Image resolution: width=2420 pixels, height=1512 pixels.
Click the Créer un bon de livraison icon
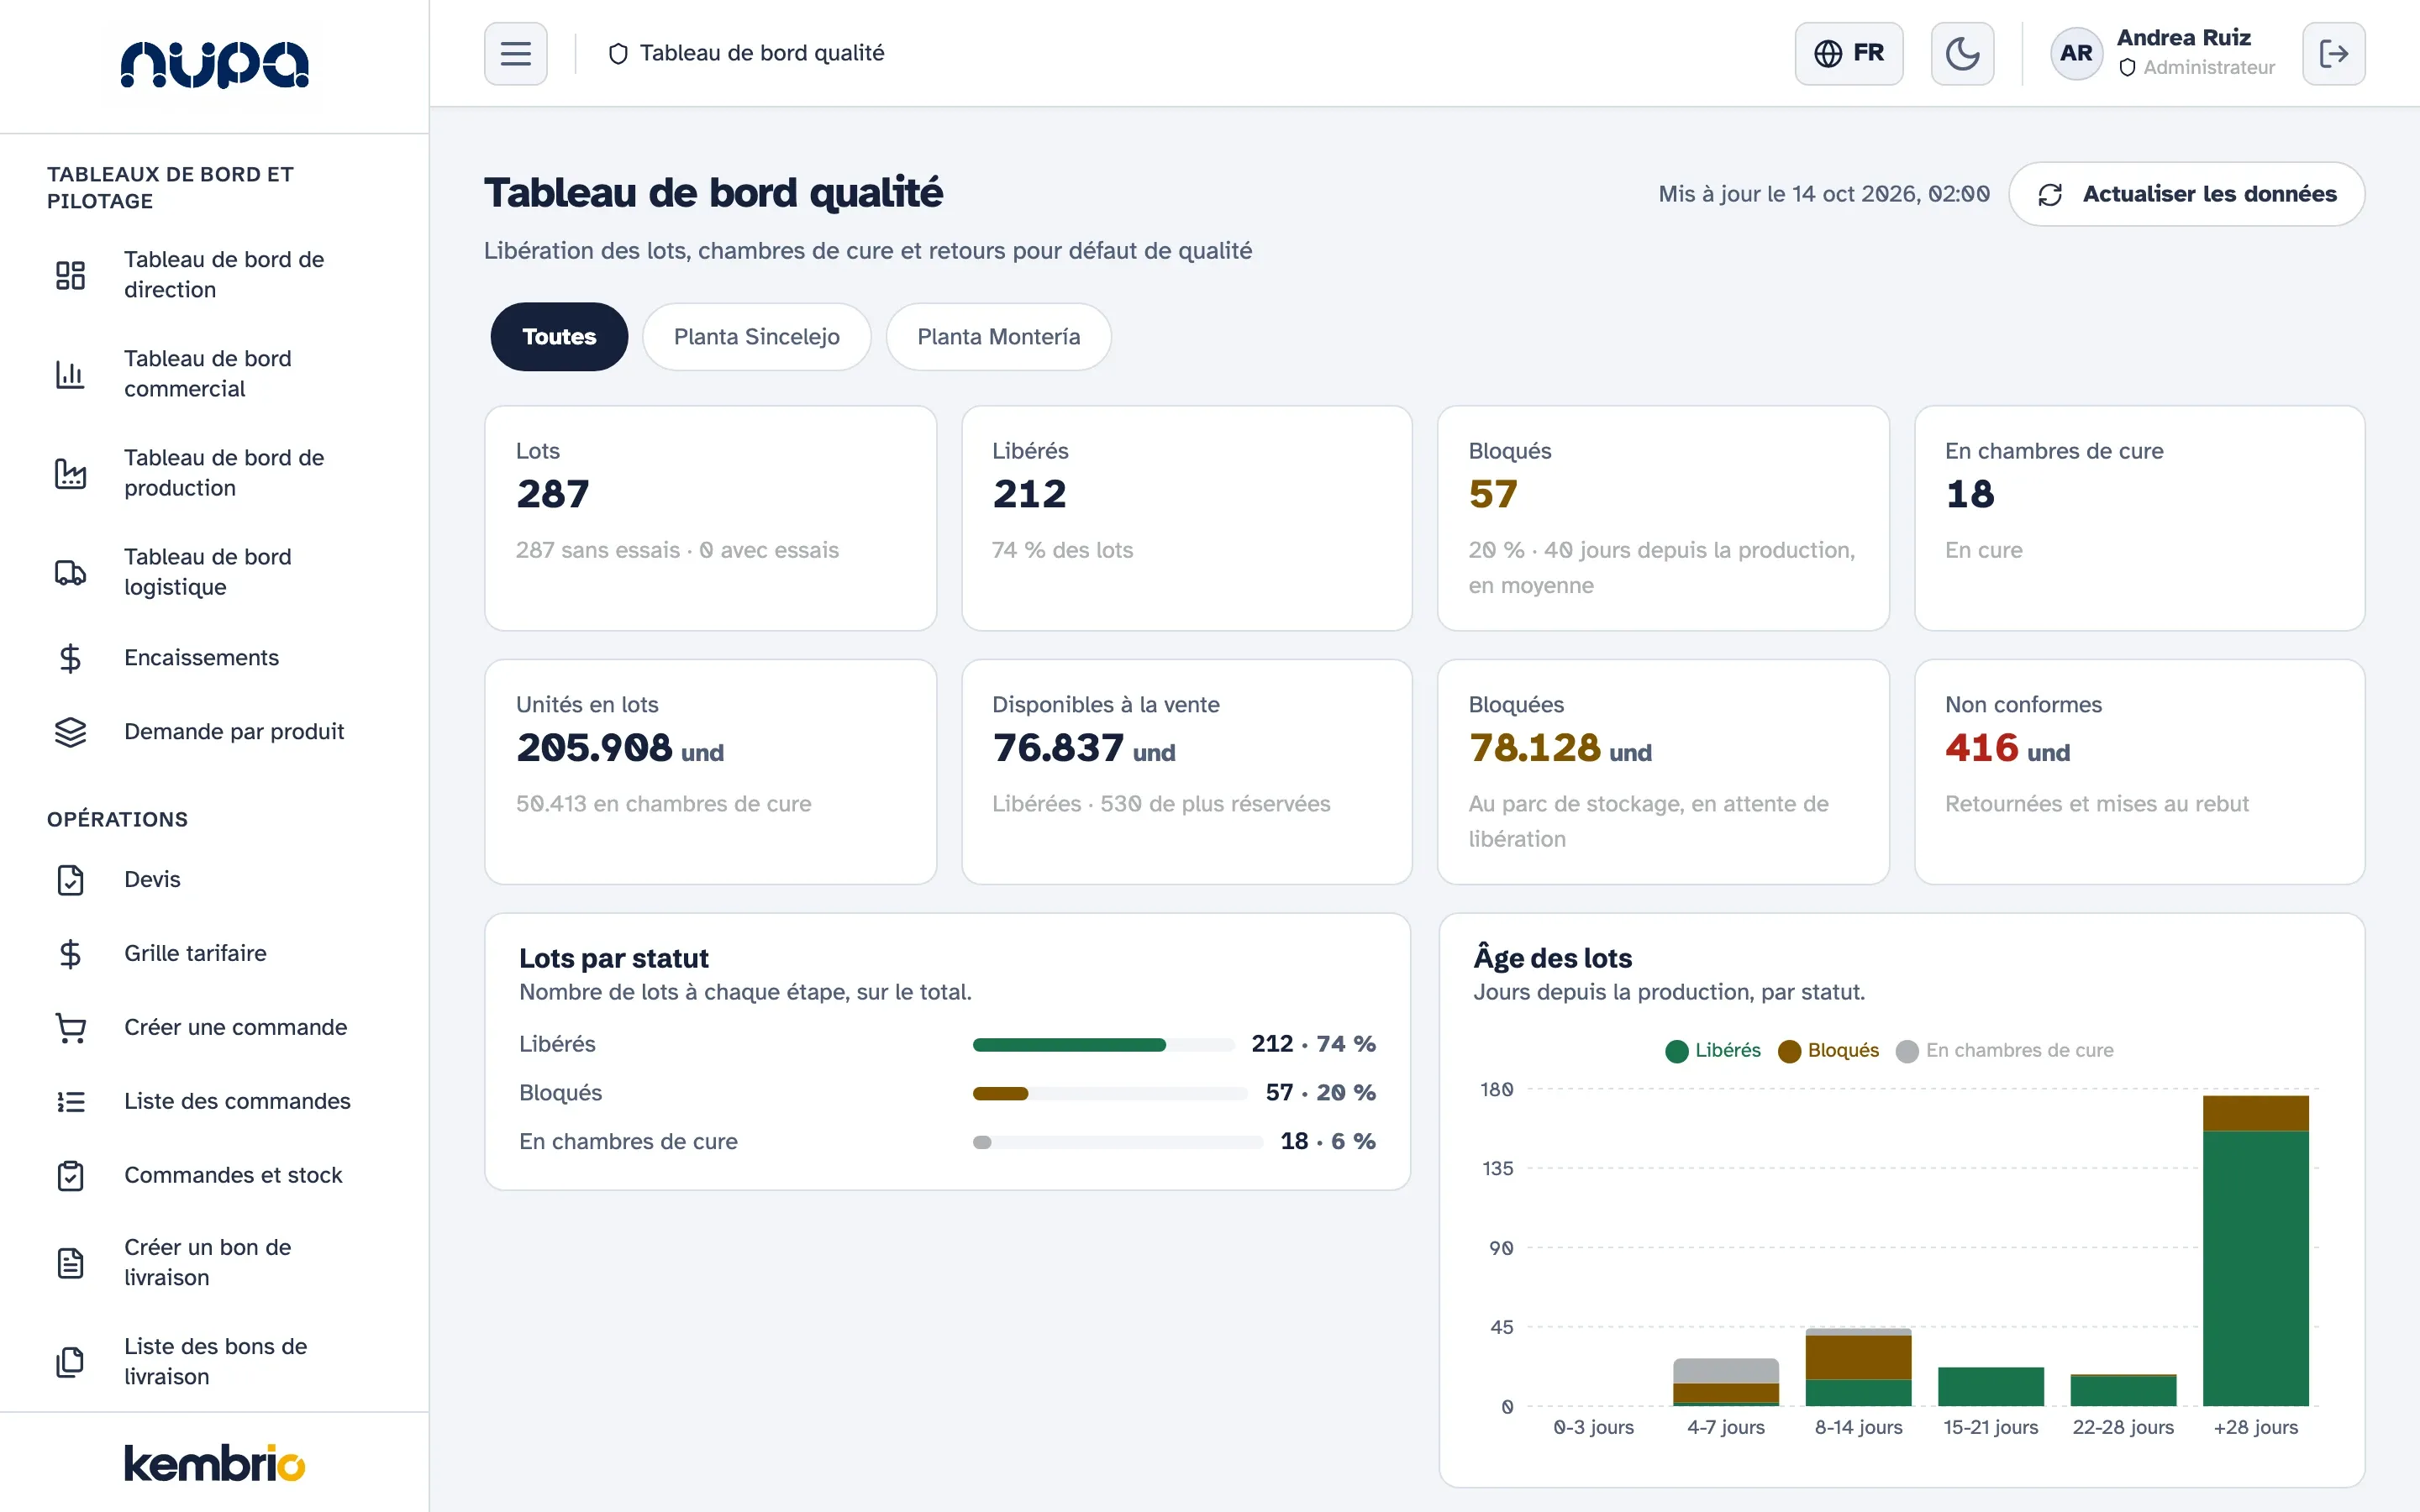pyautogui.click(x=70, y=1263)
